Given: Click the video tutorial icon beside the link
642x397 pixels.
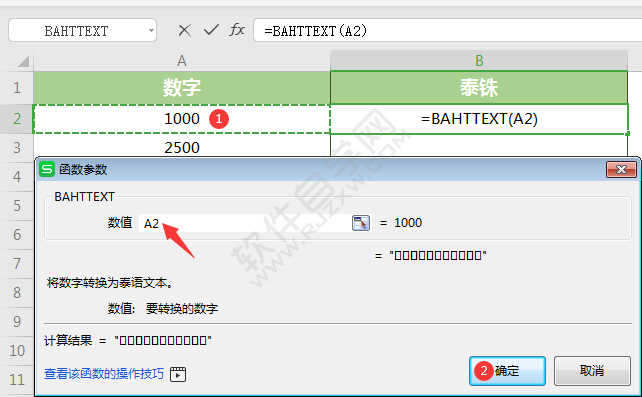Looking at the screenshot, I should click(x=178, y=374).
